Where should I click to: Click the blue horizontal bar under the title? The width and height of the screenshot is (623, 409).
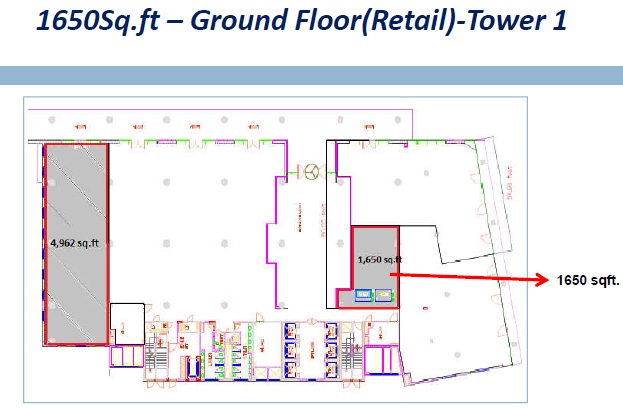click(311, 75)
